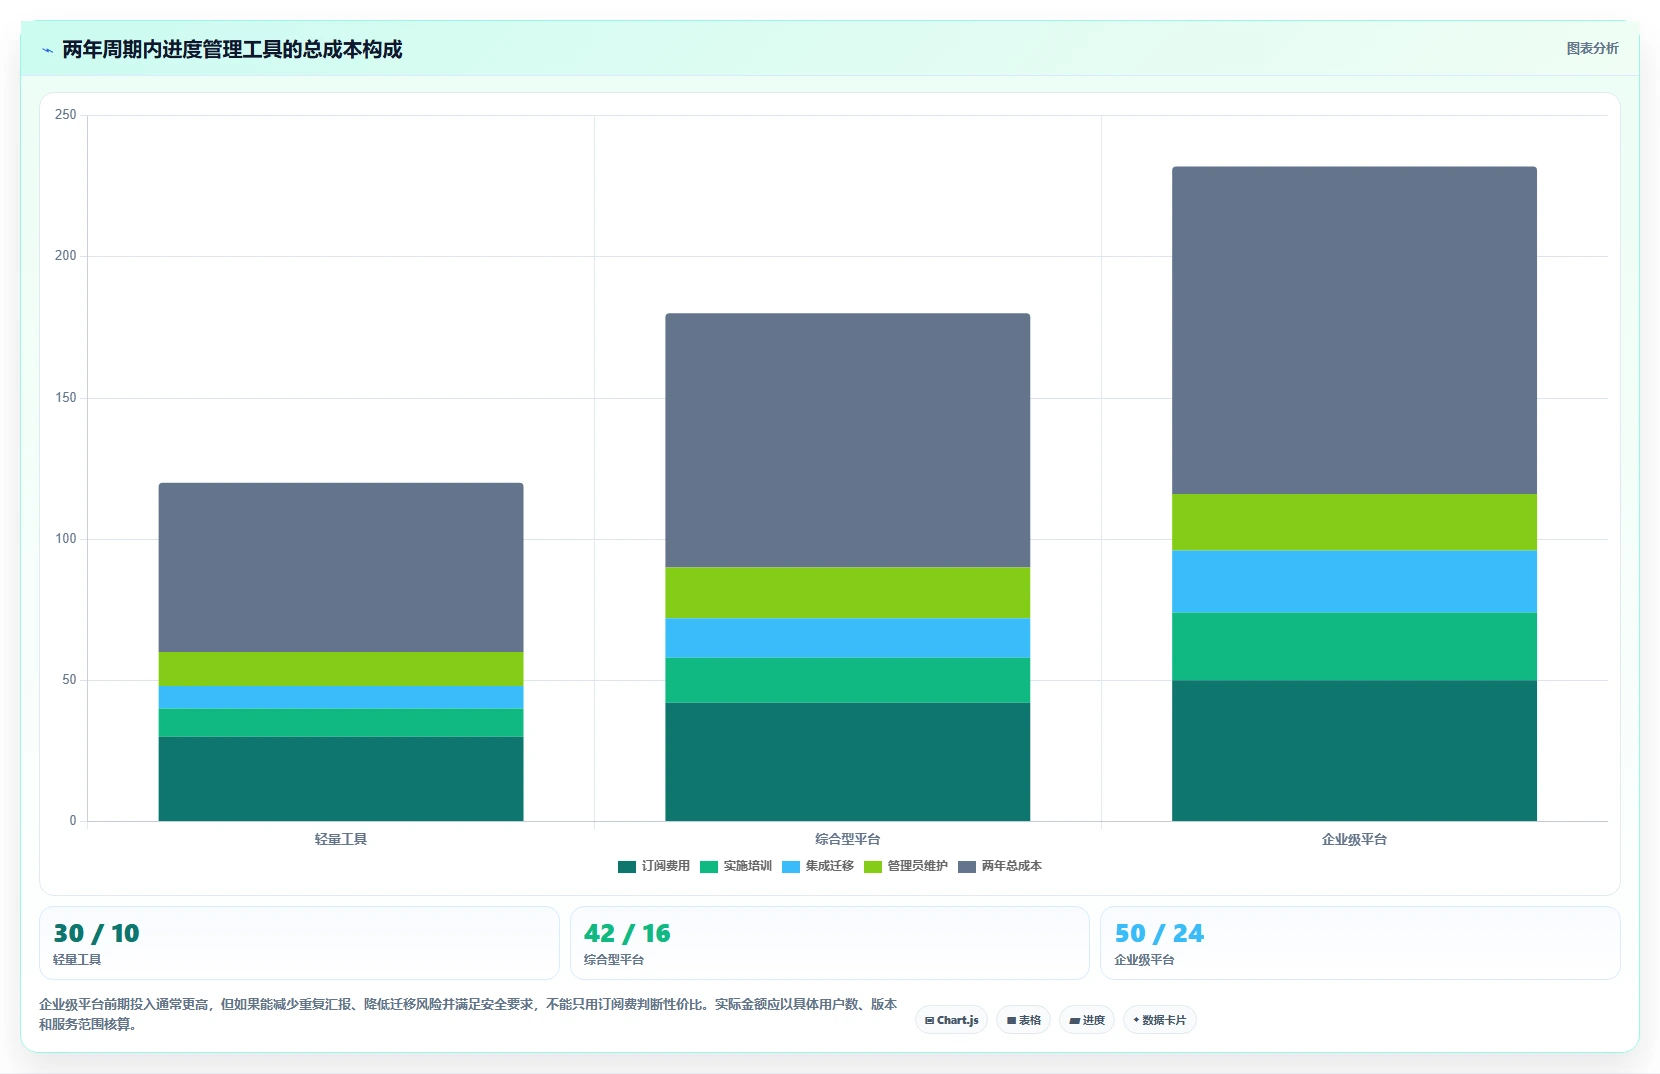Click the 150 y-axis tick label
1660x1074 pixels.
(65, 398)
